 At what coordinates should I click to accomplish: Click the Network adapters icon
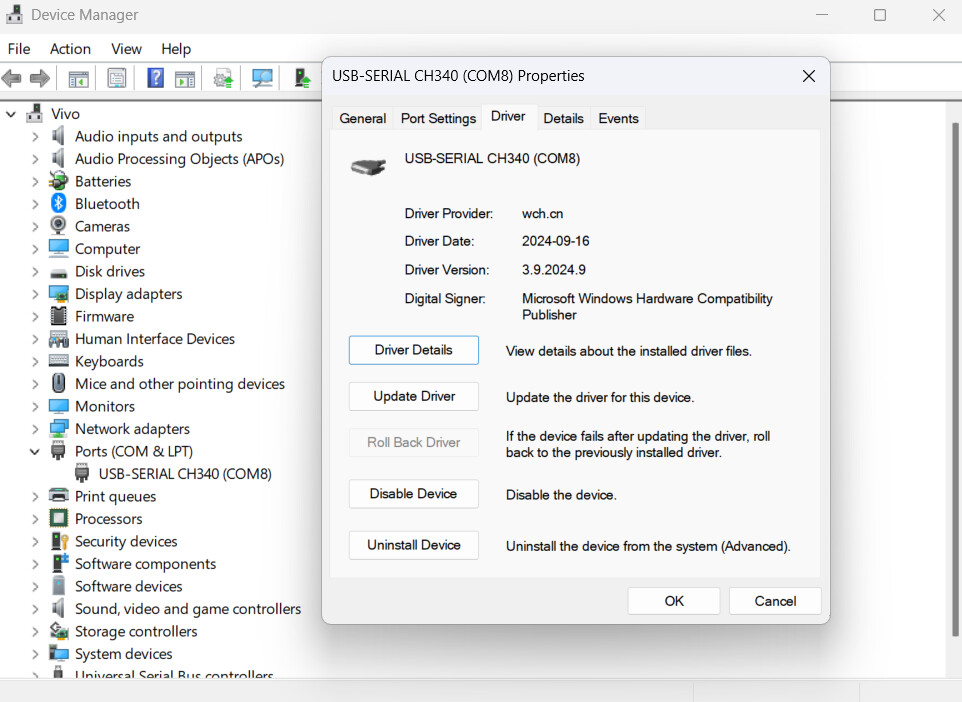[x=58, y=428]
